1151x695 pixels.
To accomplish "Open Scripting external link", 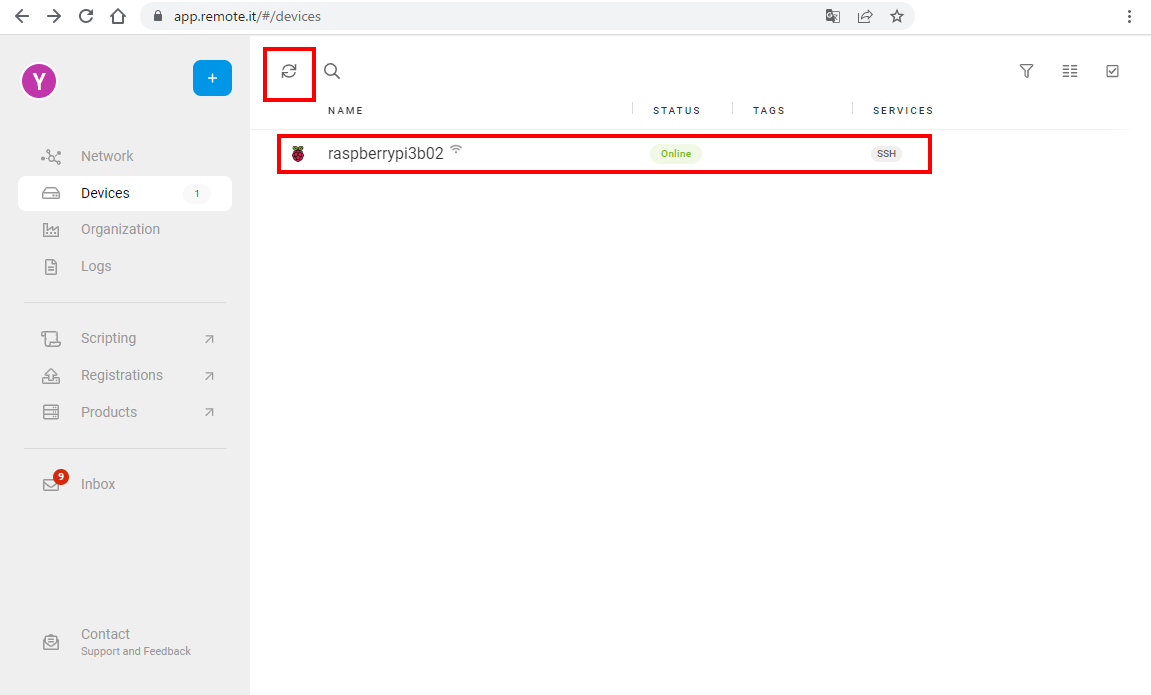I will pos(108,338).
